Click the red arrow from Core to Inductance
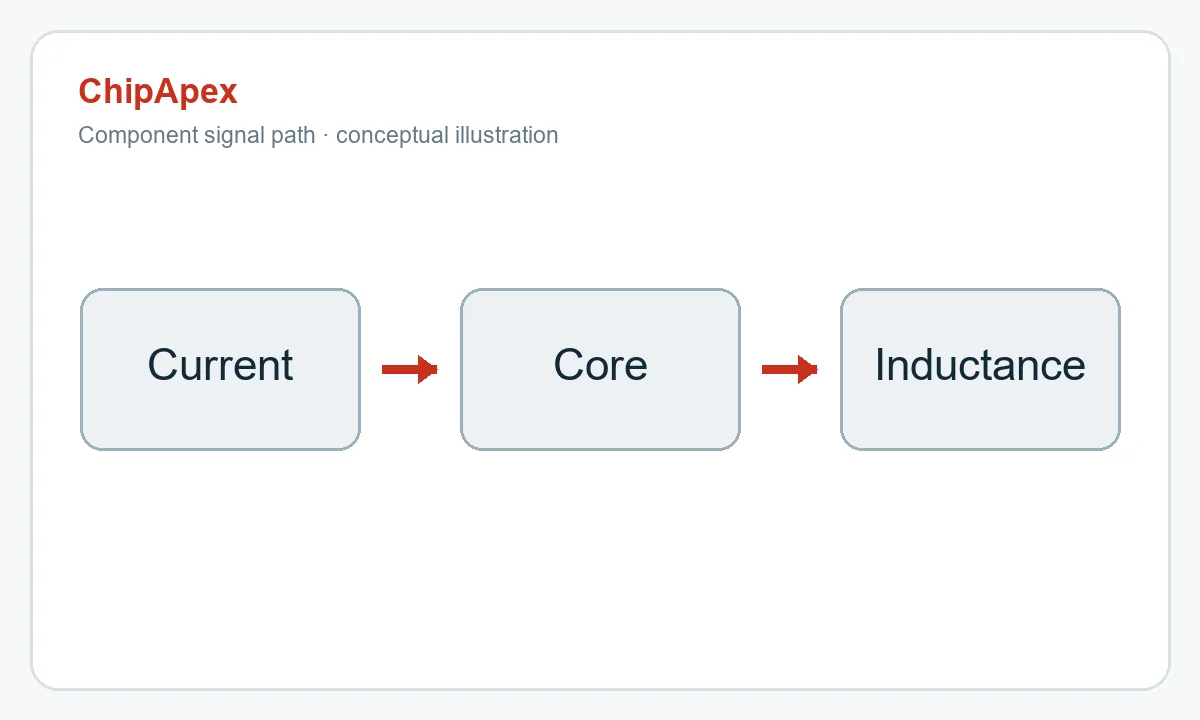1200x720 pixels. [790, 370]
